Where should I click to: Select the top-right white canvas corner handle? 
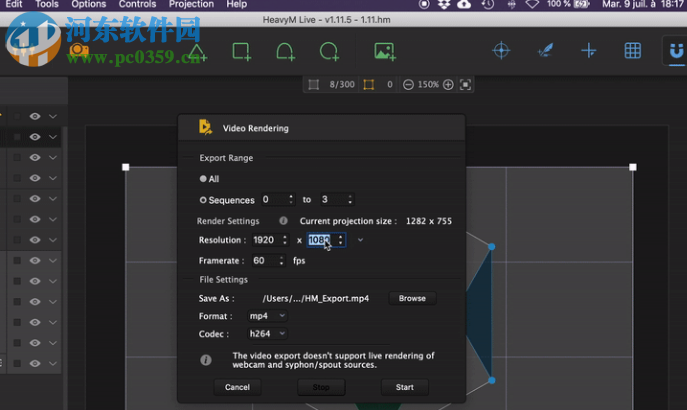633,167
